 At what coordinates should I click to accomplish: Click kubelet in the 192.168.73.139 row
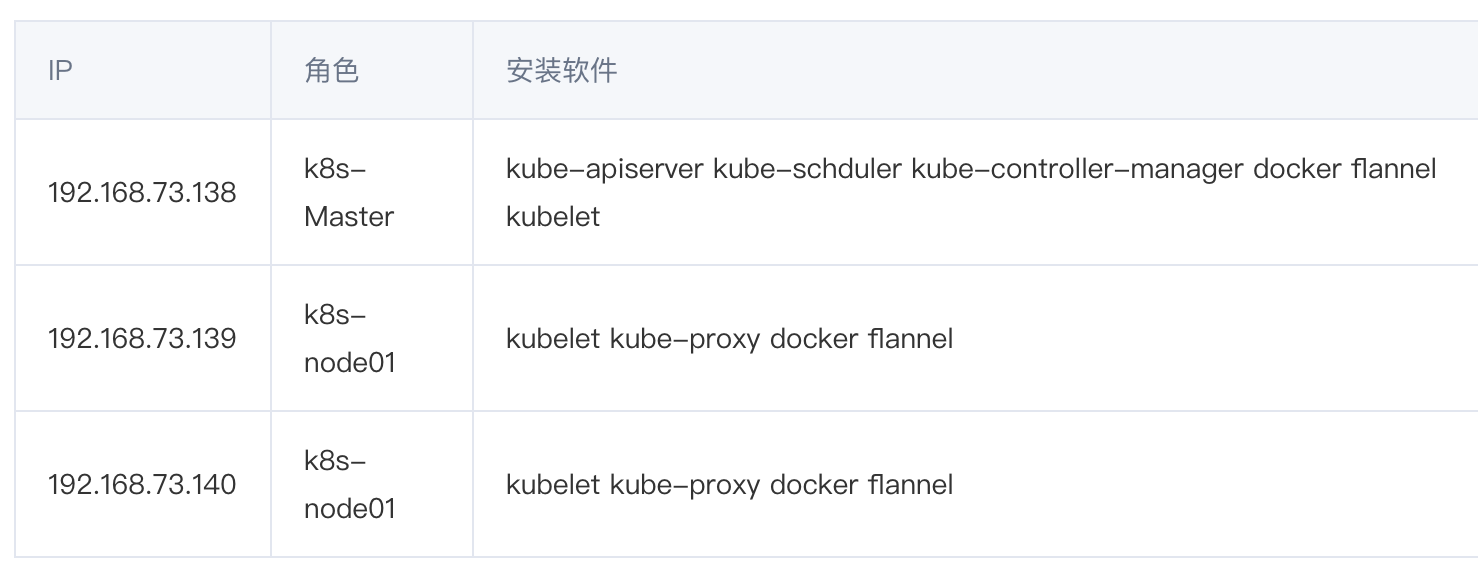(553, 338)
